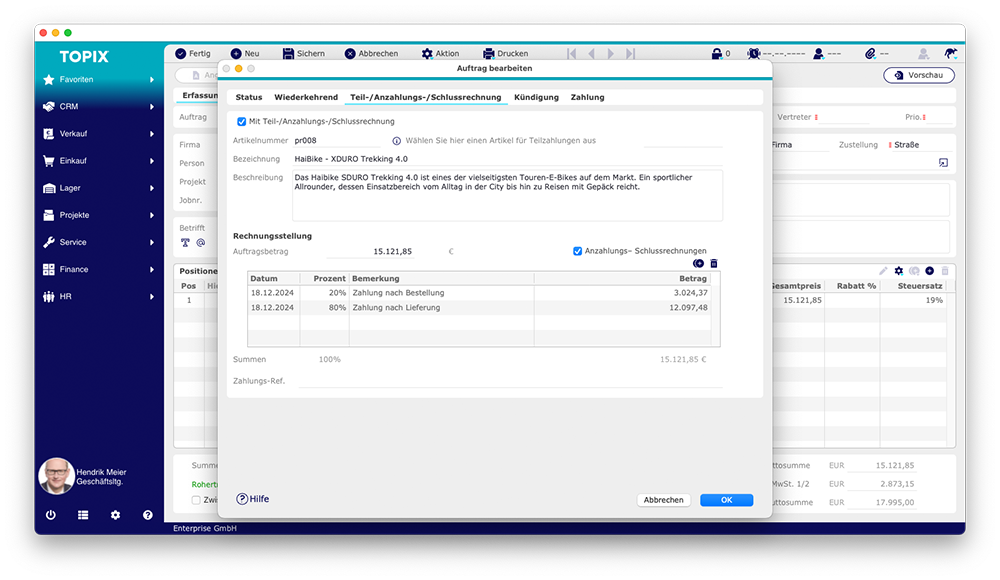Click the Sichern save icon in toolbar
This screenshot has height=580, width=1000.
point(289,53)
